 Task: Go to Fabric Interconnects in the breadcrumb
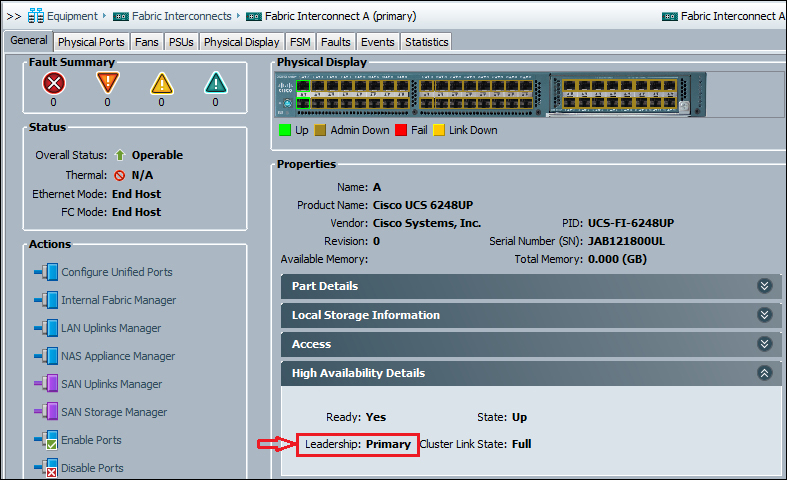tap(182, 17)
